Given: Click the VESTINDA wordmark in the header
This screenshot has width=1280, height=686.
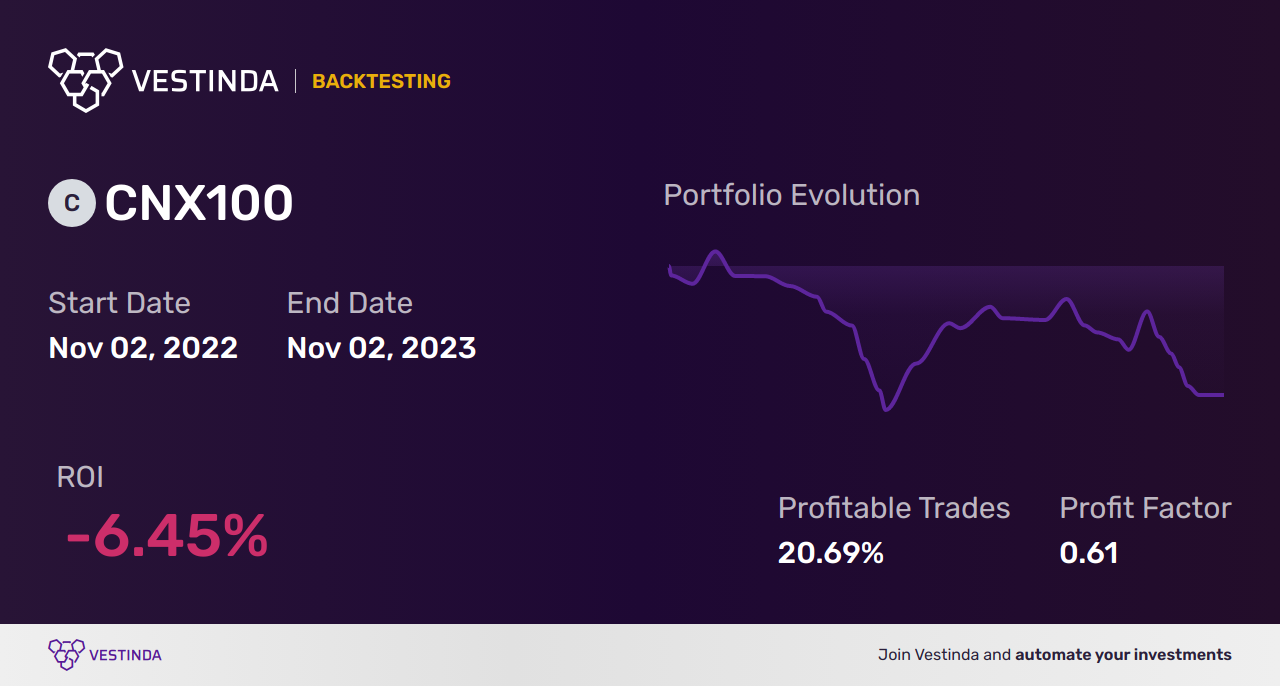Looking at the screenshot, I should pos(205,81).
